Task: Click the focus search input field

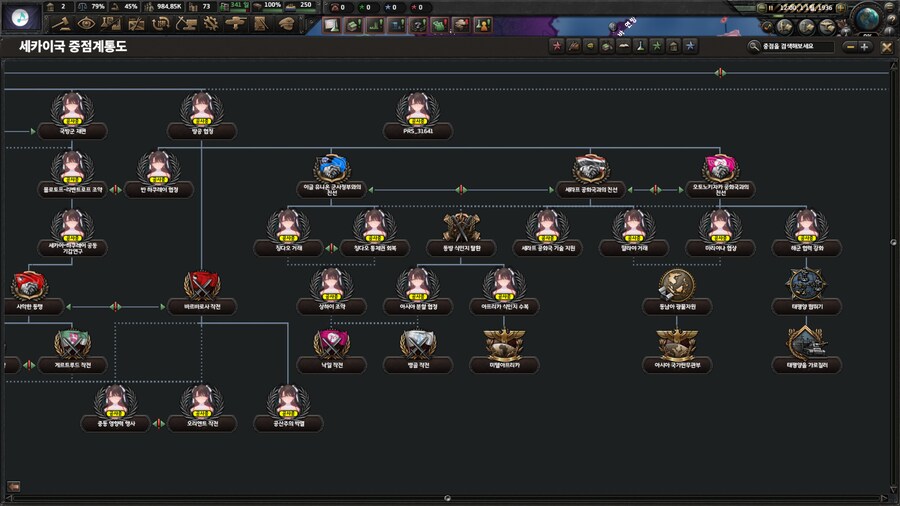Action: tap(797, 46)
